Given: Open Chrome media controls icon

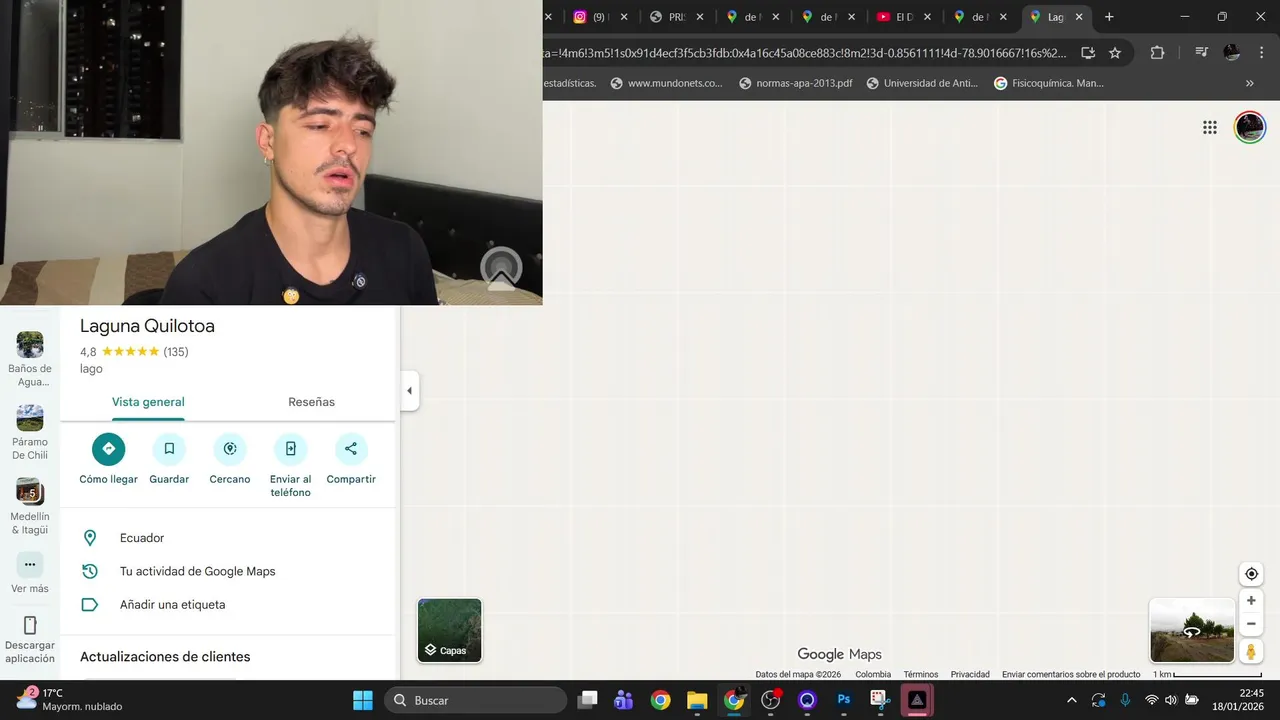Looking at the screenshot, I should pos(1201,53).
